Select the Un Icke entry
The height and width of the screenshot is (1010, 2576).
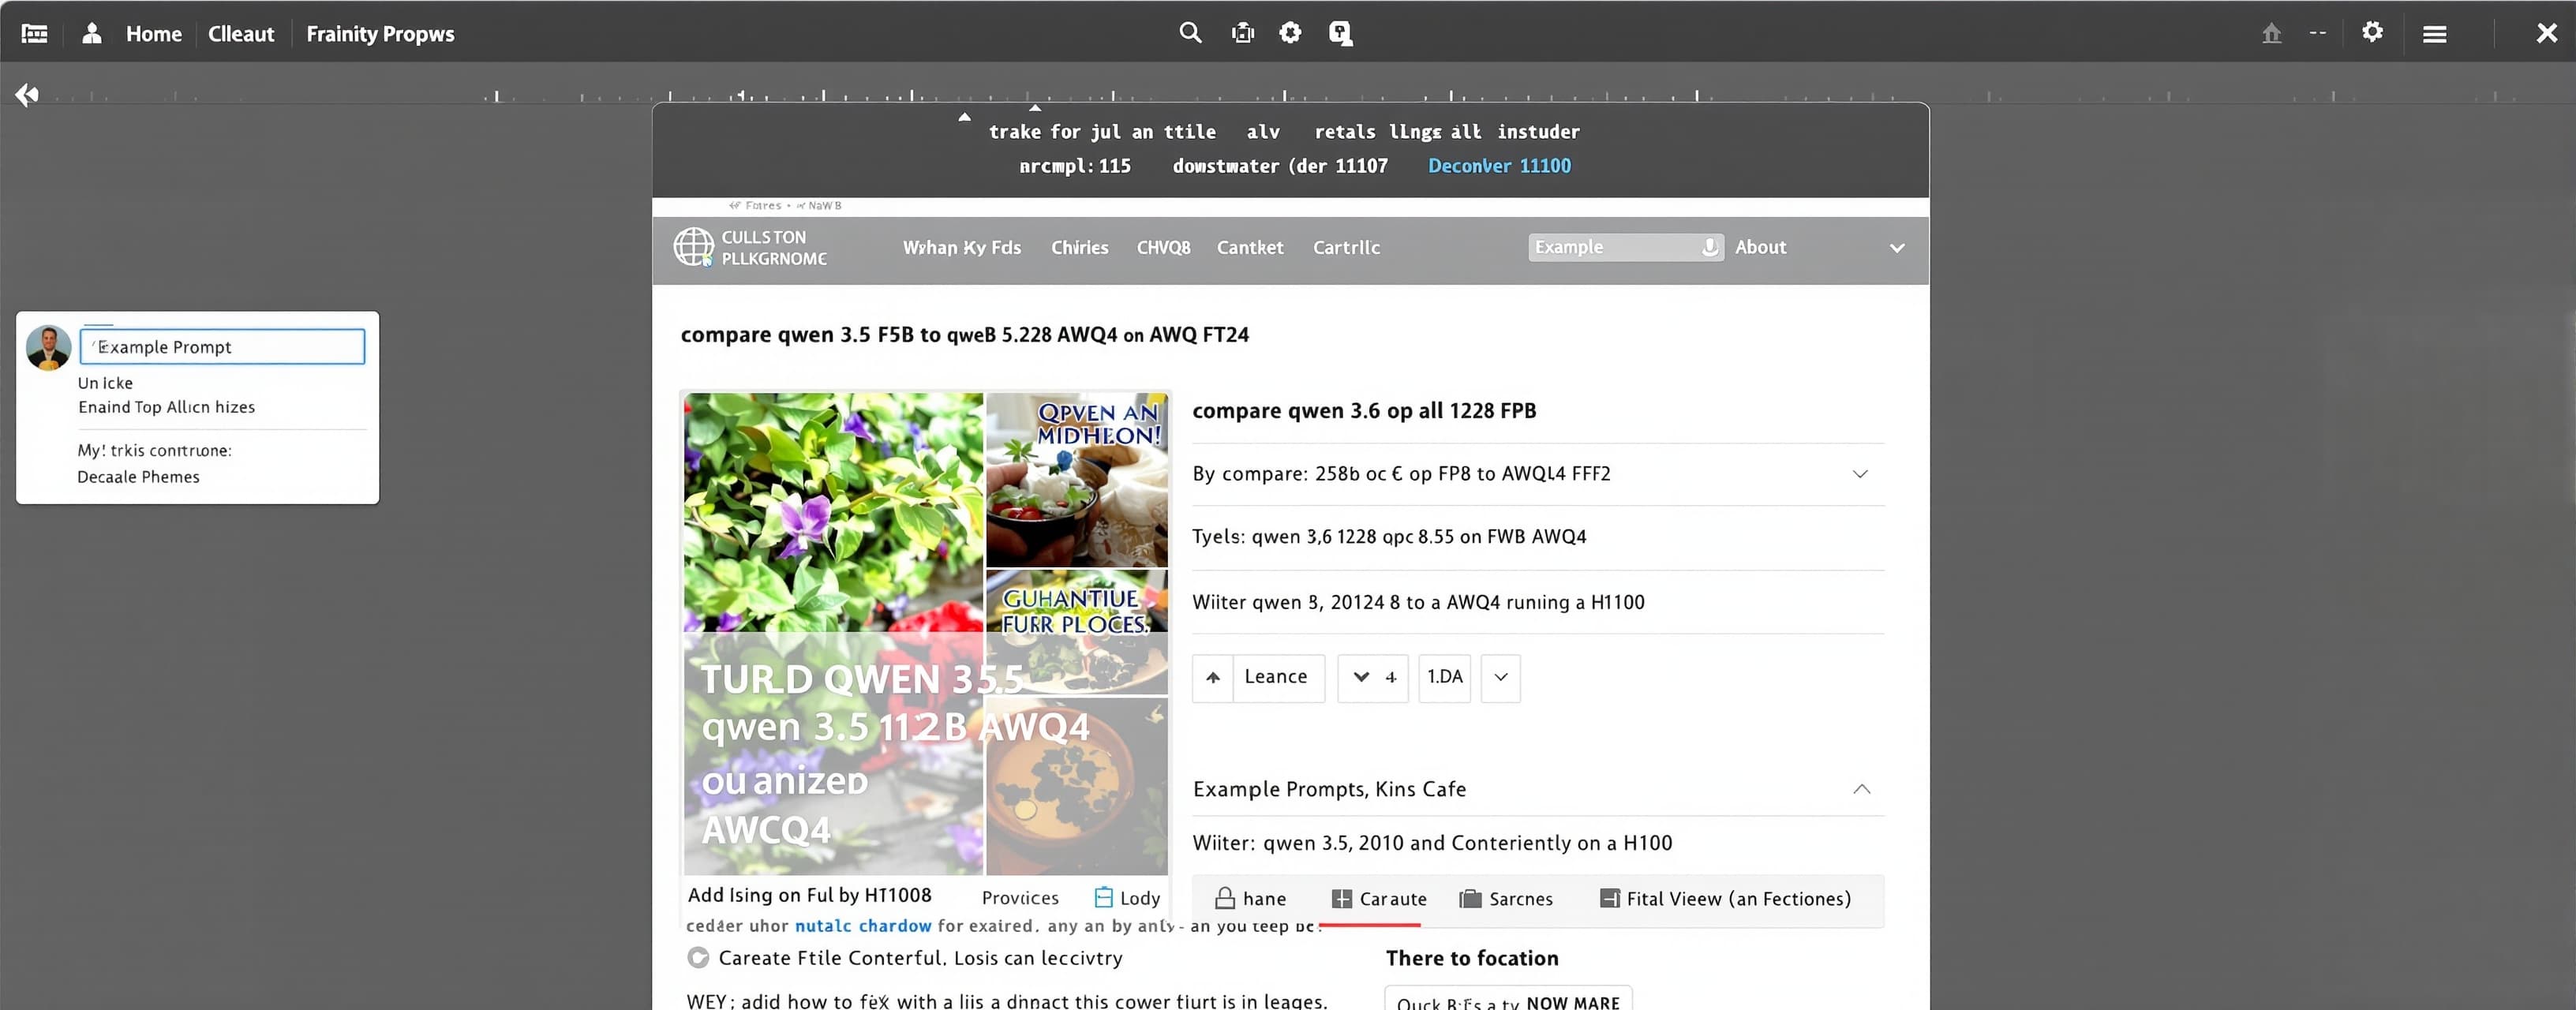(x=105, y=383)
